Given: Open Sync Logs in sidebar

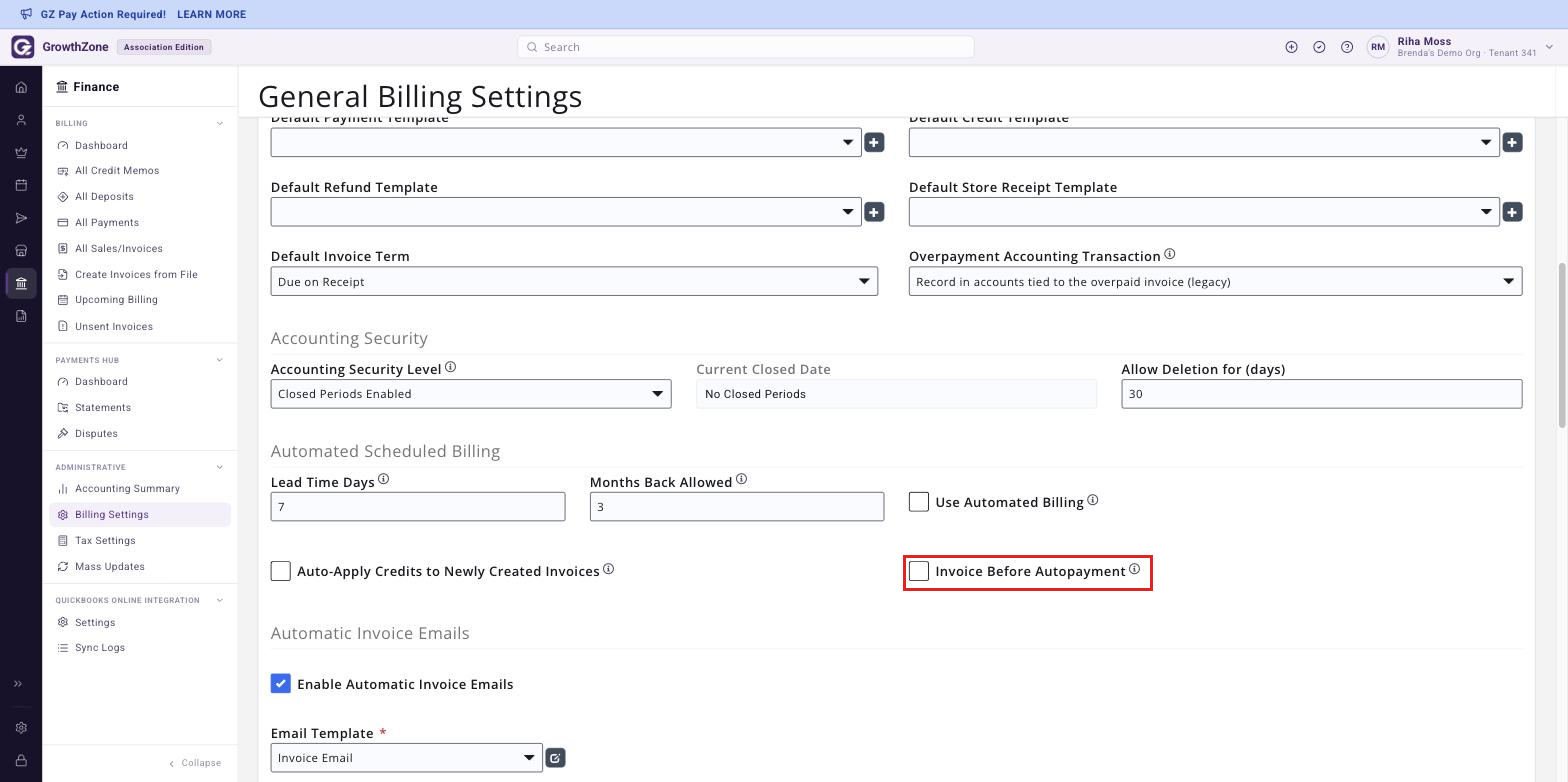Looking at the screenshot, I should pyautogui.click(x=100, y=648).
